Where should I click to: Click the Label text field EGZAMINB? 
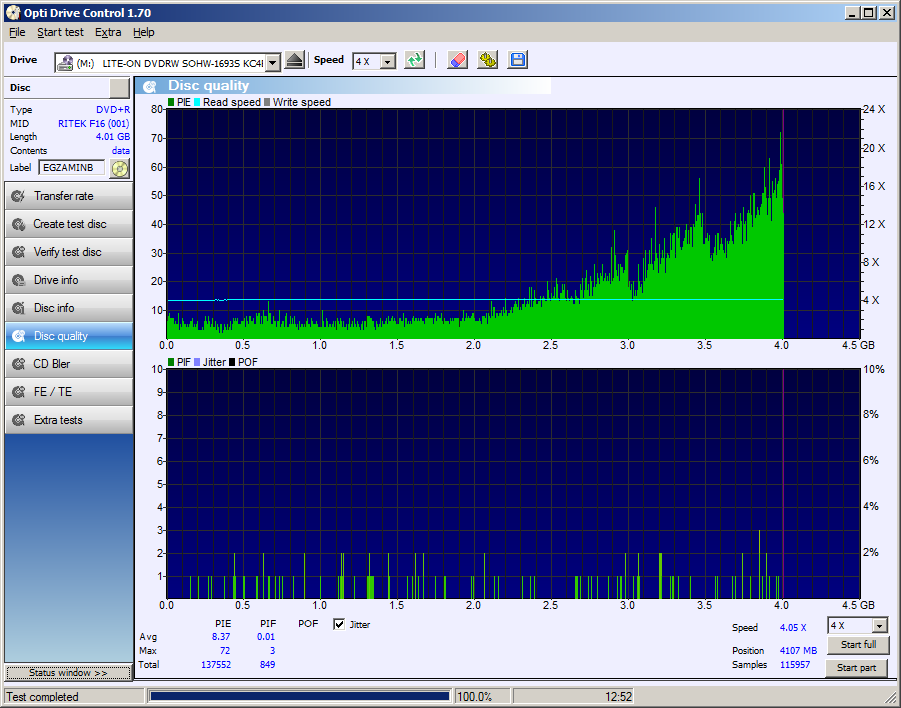coord(72,168)
